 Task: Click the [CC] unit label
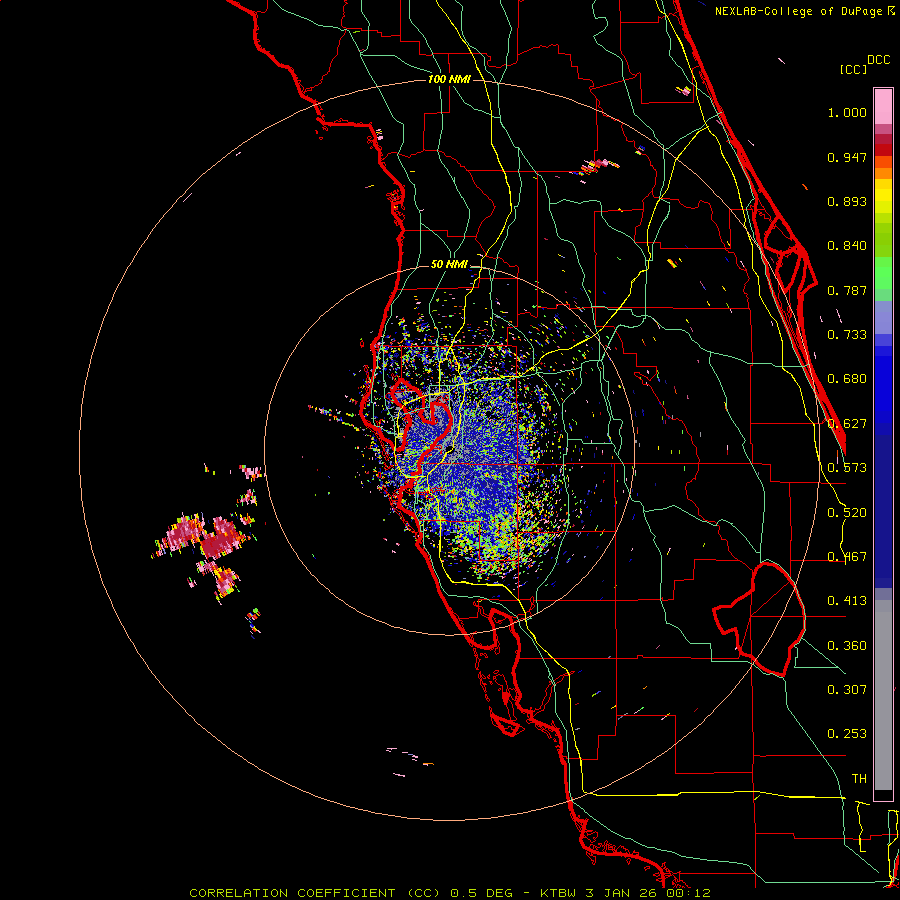point(853,69)
